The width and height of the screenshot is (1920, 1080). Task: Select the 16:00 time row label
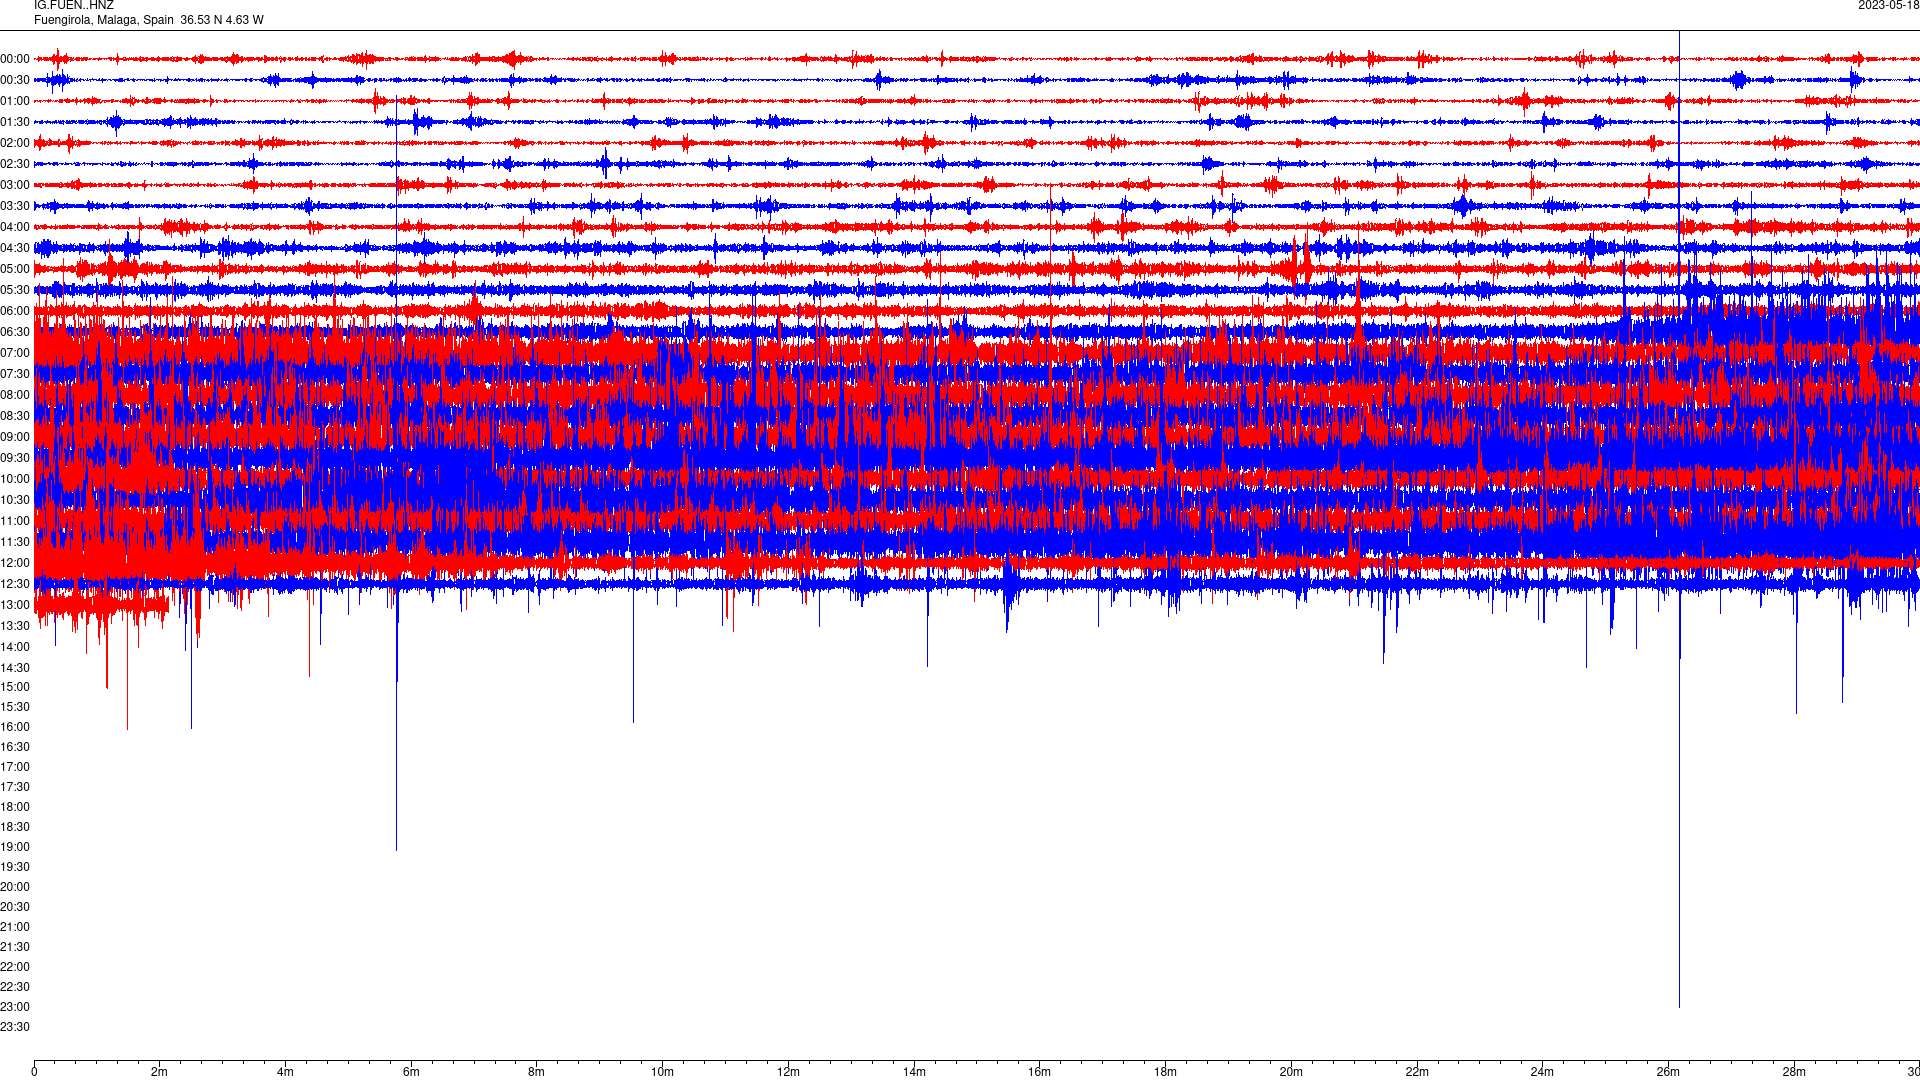(15, 727)
